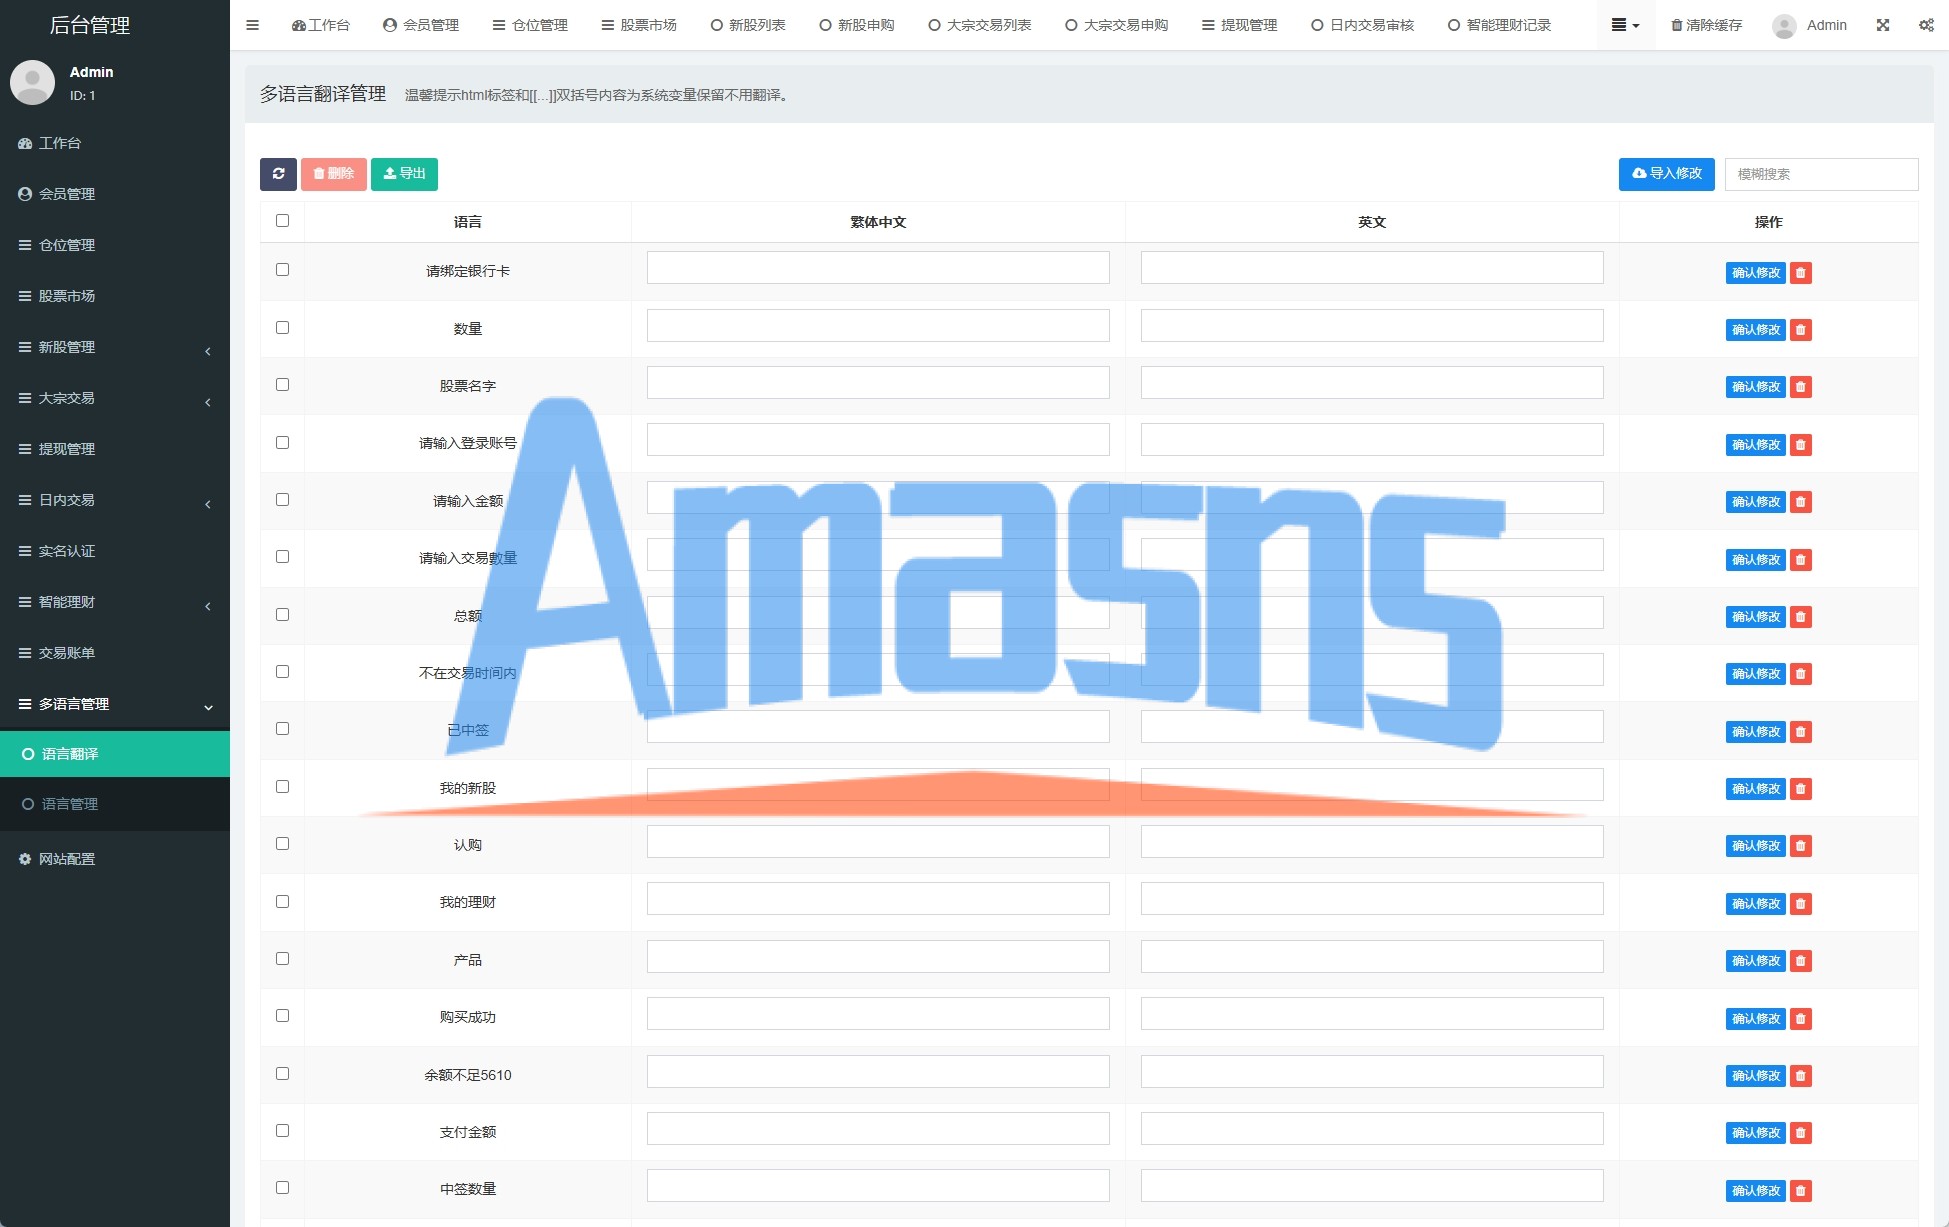Open 交易账单 in the sidebar

115,653
